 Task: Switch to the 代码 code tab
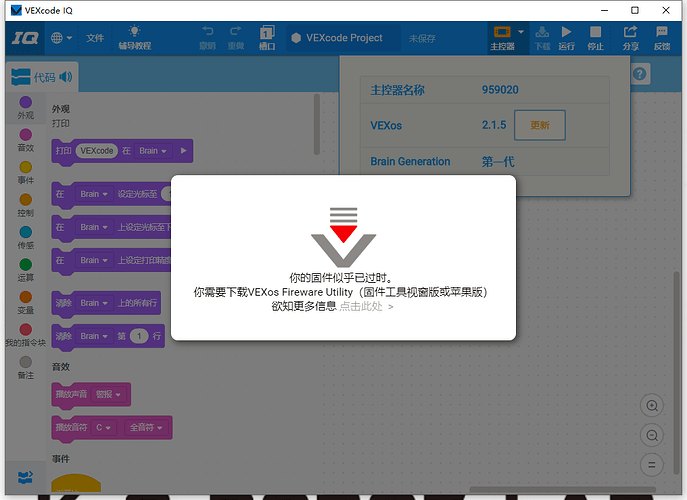click(x=42, y=77)
